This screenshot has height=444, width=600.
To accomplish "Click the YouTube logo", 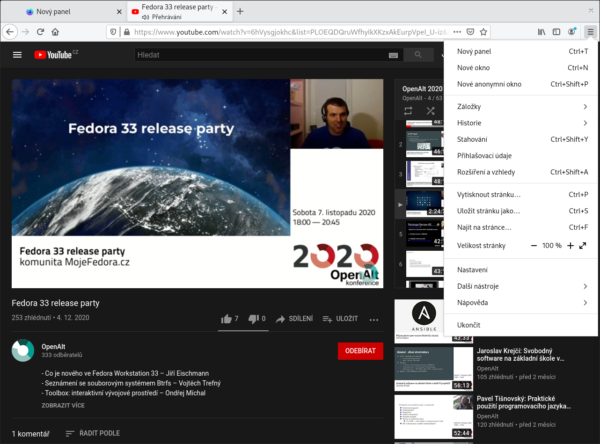I will coord(54,55).
